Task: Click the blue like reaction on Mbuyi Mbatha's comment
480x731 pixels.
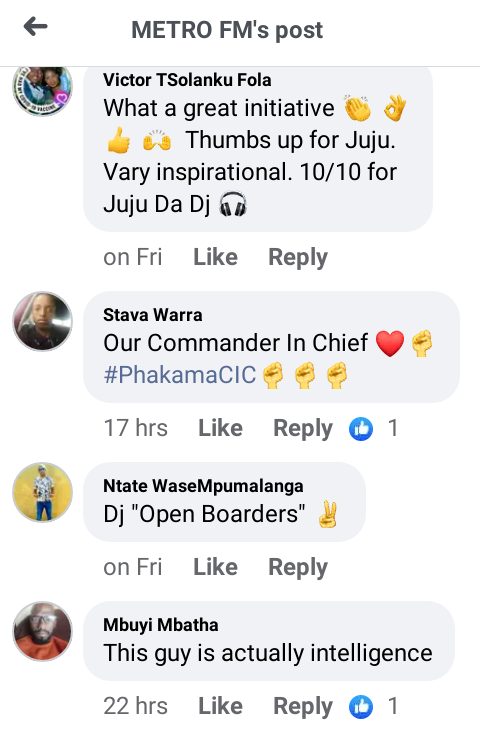Action: click(x=361, y=706)
